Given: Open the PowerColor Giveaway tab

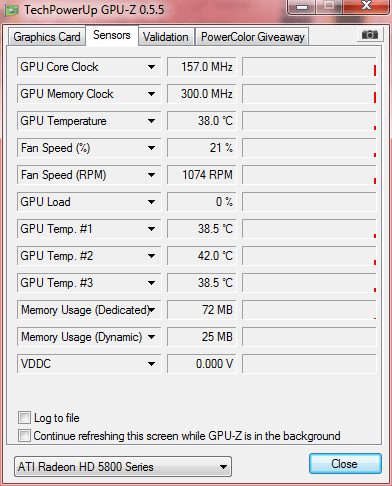Looking at the screenshot, I should 253,37.
